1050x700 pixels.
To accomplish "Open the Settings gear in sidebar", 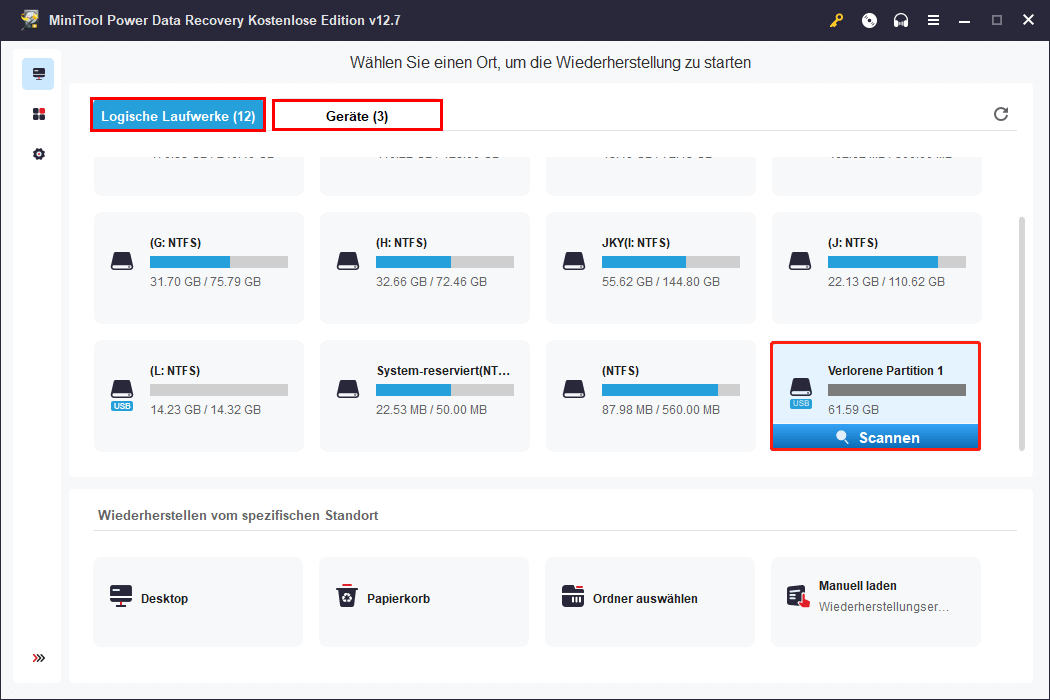I will click(x=38, y=153).
